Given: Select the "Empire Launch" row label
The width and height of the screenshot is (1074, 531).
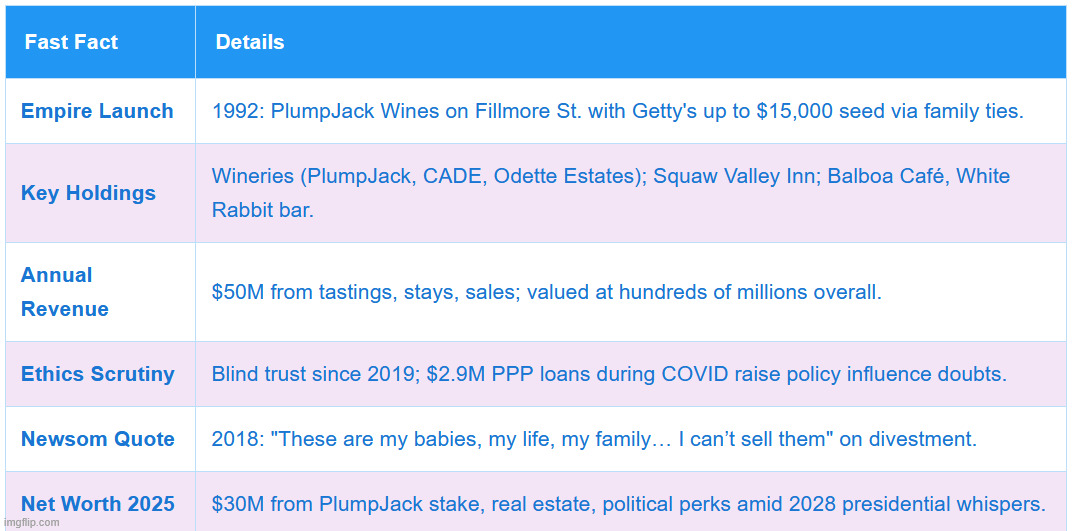Looking at the screenshot, I should point(97,111).
